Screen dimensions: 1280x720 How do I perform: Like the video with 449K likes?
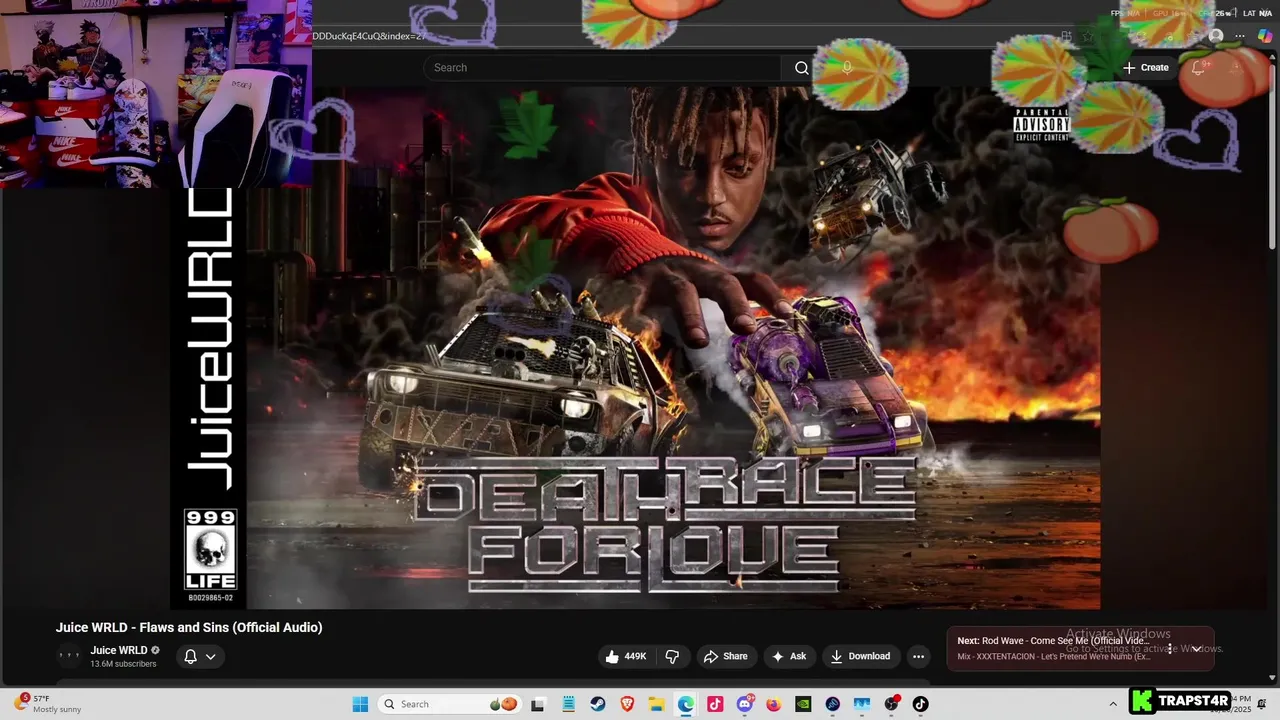626,656
